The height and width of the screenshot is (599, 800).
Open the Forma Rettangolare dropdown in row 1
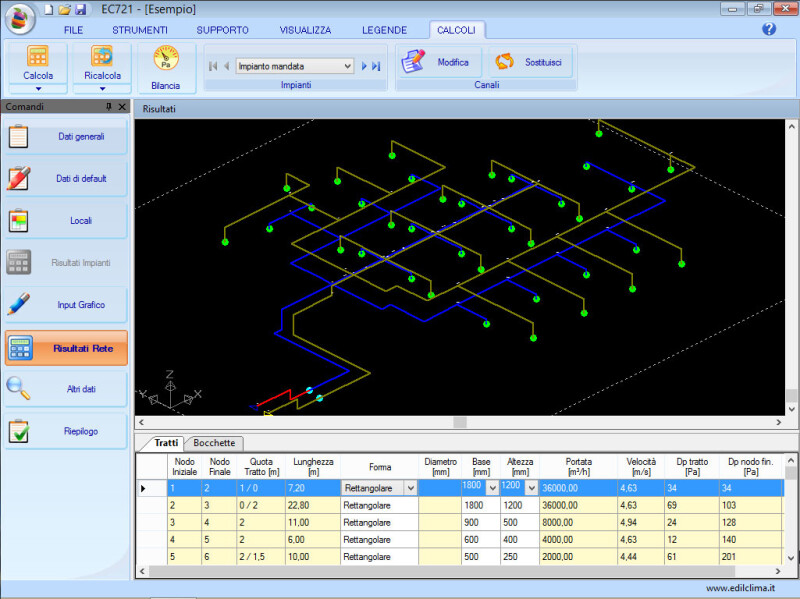[410, 488]
